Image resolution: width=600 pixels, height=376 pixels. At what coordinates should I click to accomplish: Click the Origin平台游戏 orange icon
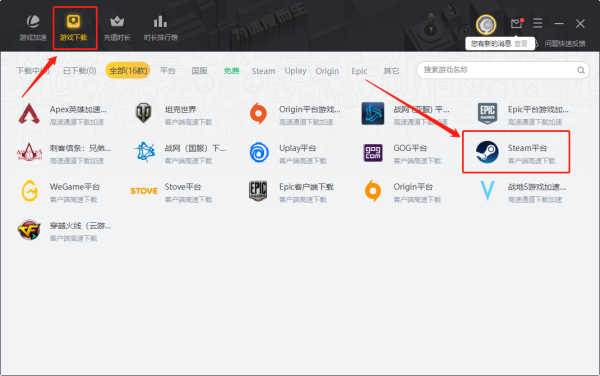pyautogui.click(x=258, y=113)
